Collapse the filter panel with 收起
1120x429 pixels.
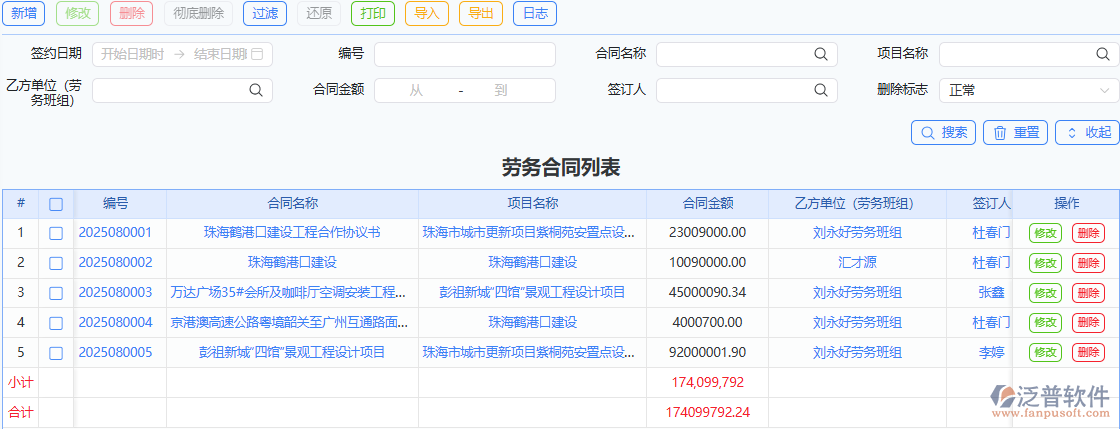(x=1088, y=133)
